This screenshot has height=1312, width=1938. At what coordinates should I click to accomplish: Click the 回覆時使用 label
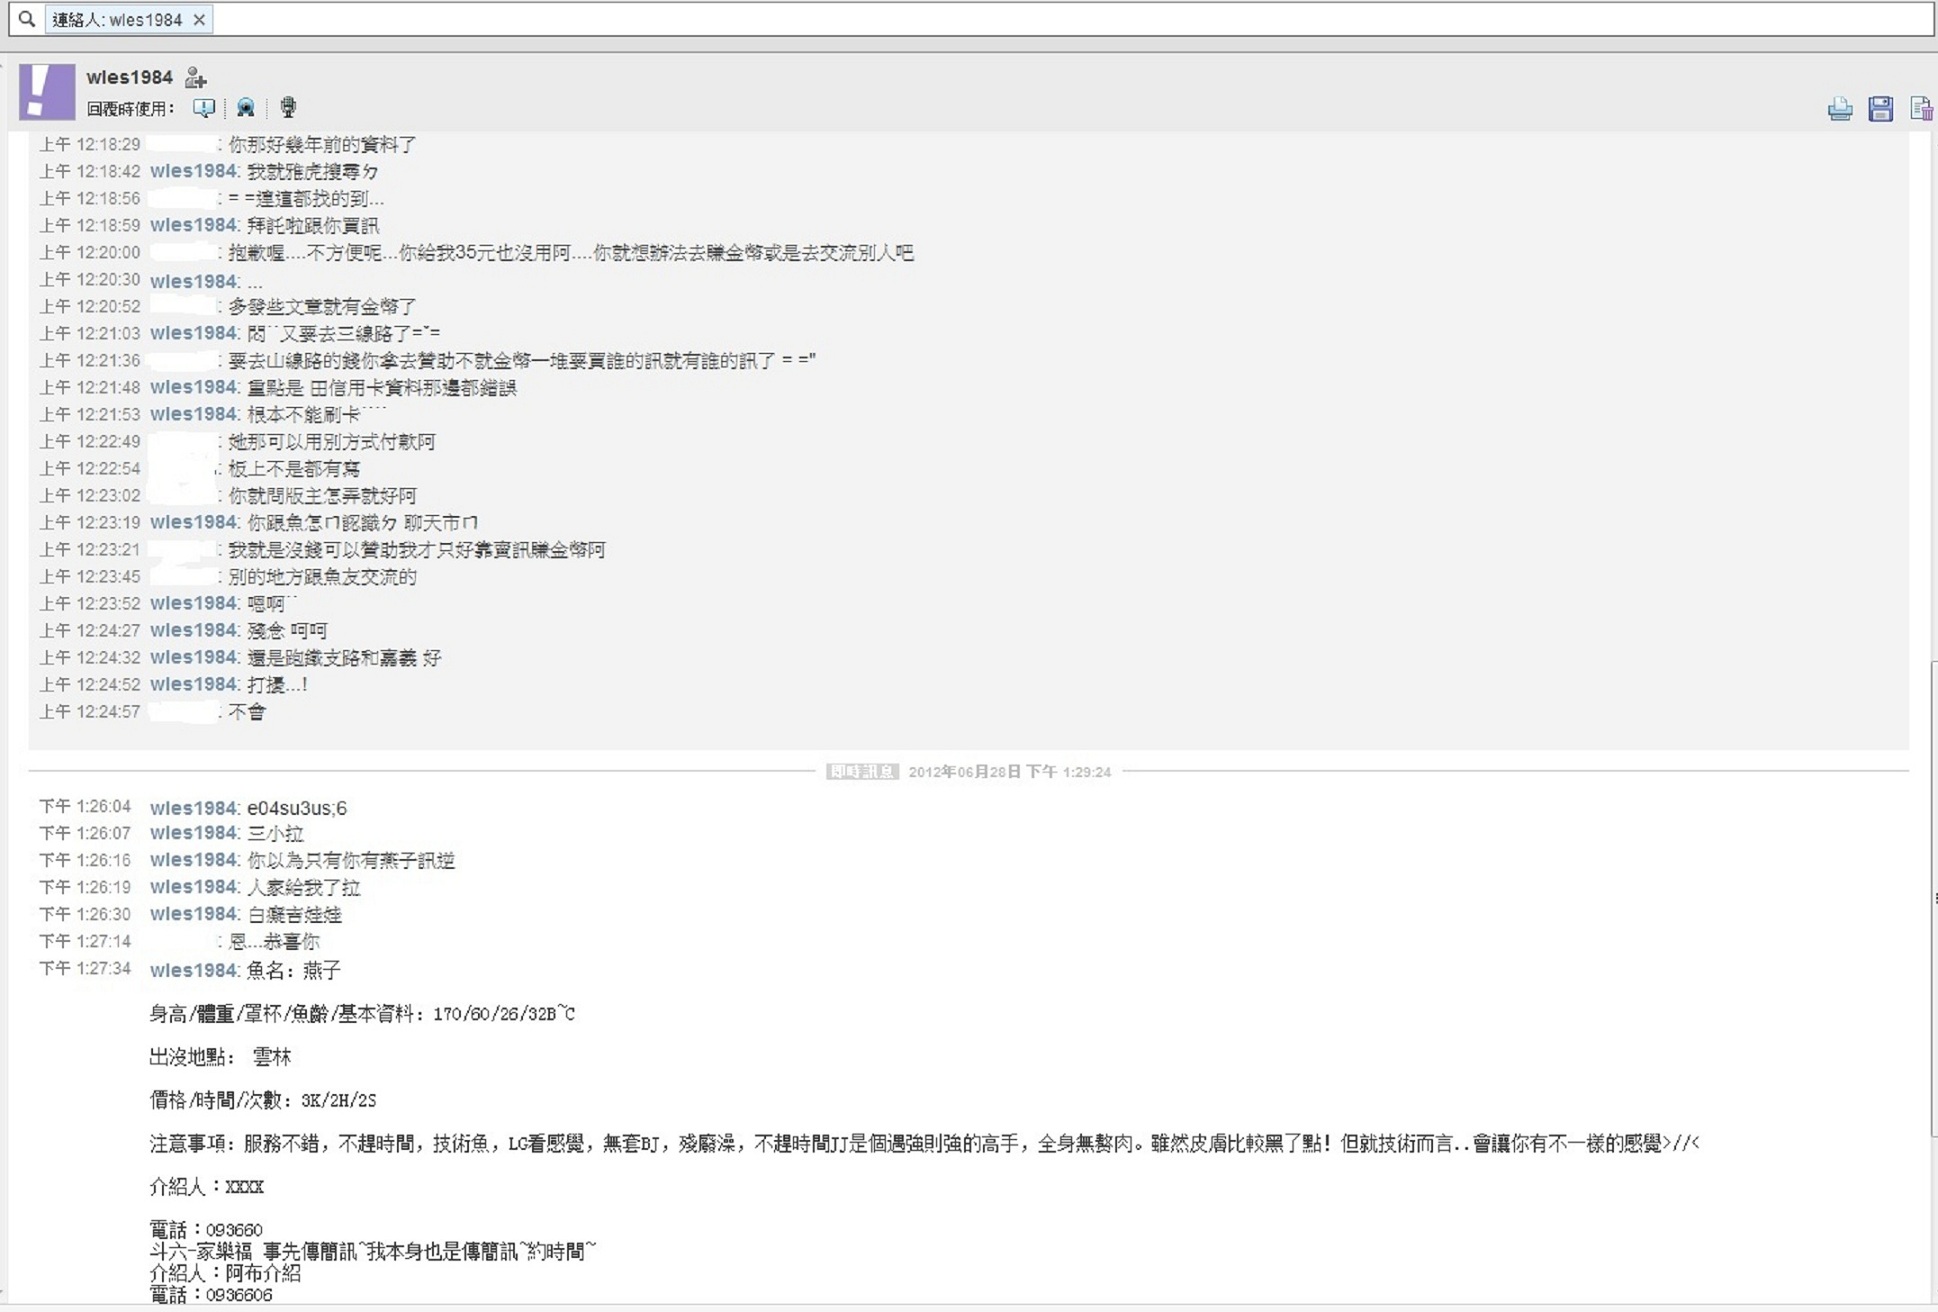(x=130, y=108)
